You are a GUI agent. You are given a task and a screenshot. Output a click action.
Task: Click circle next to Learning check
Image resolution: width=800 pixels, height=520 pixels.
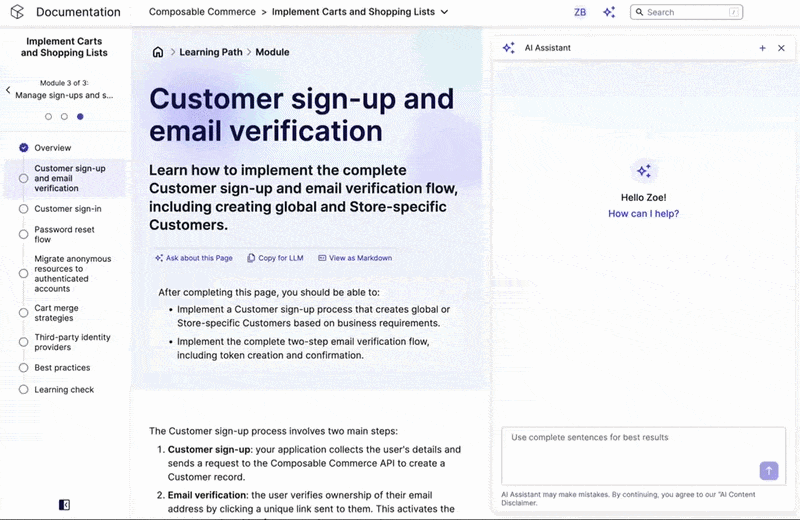[23, 390]
